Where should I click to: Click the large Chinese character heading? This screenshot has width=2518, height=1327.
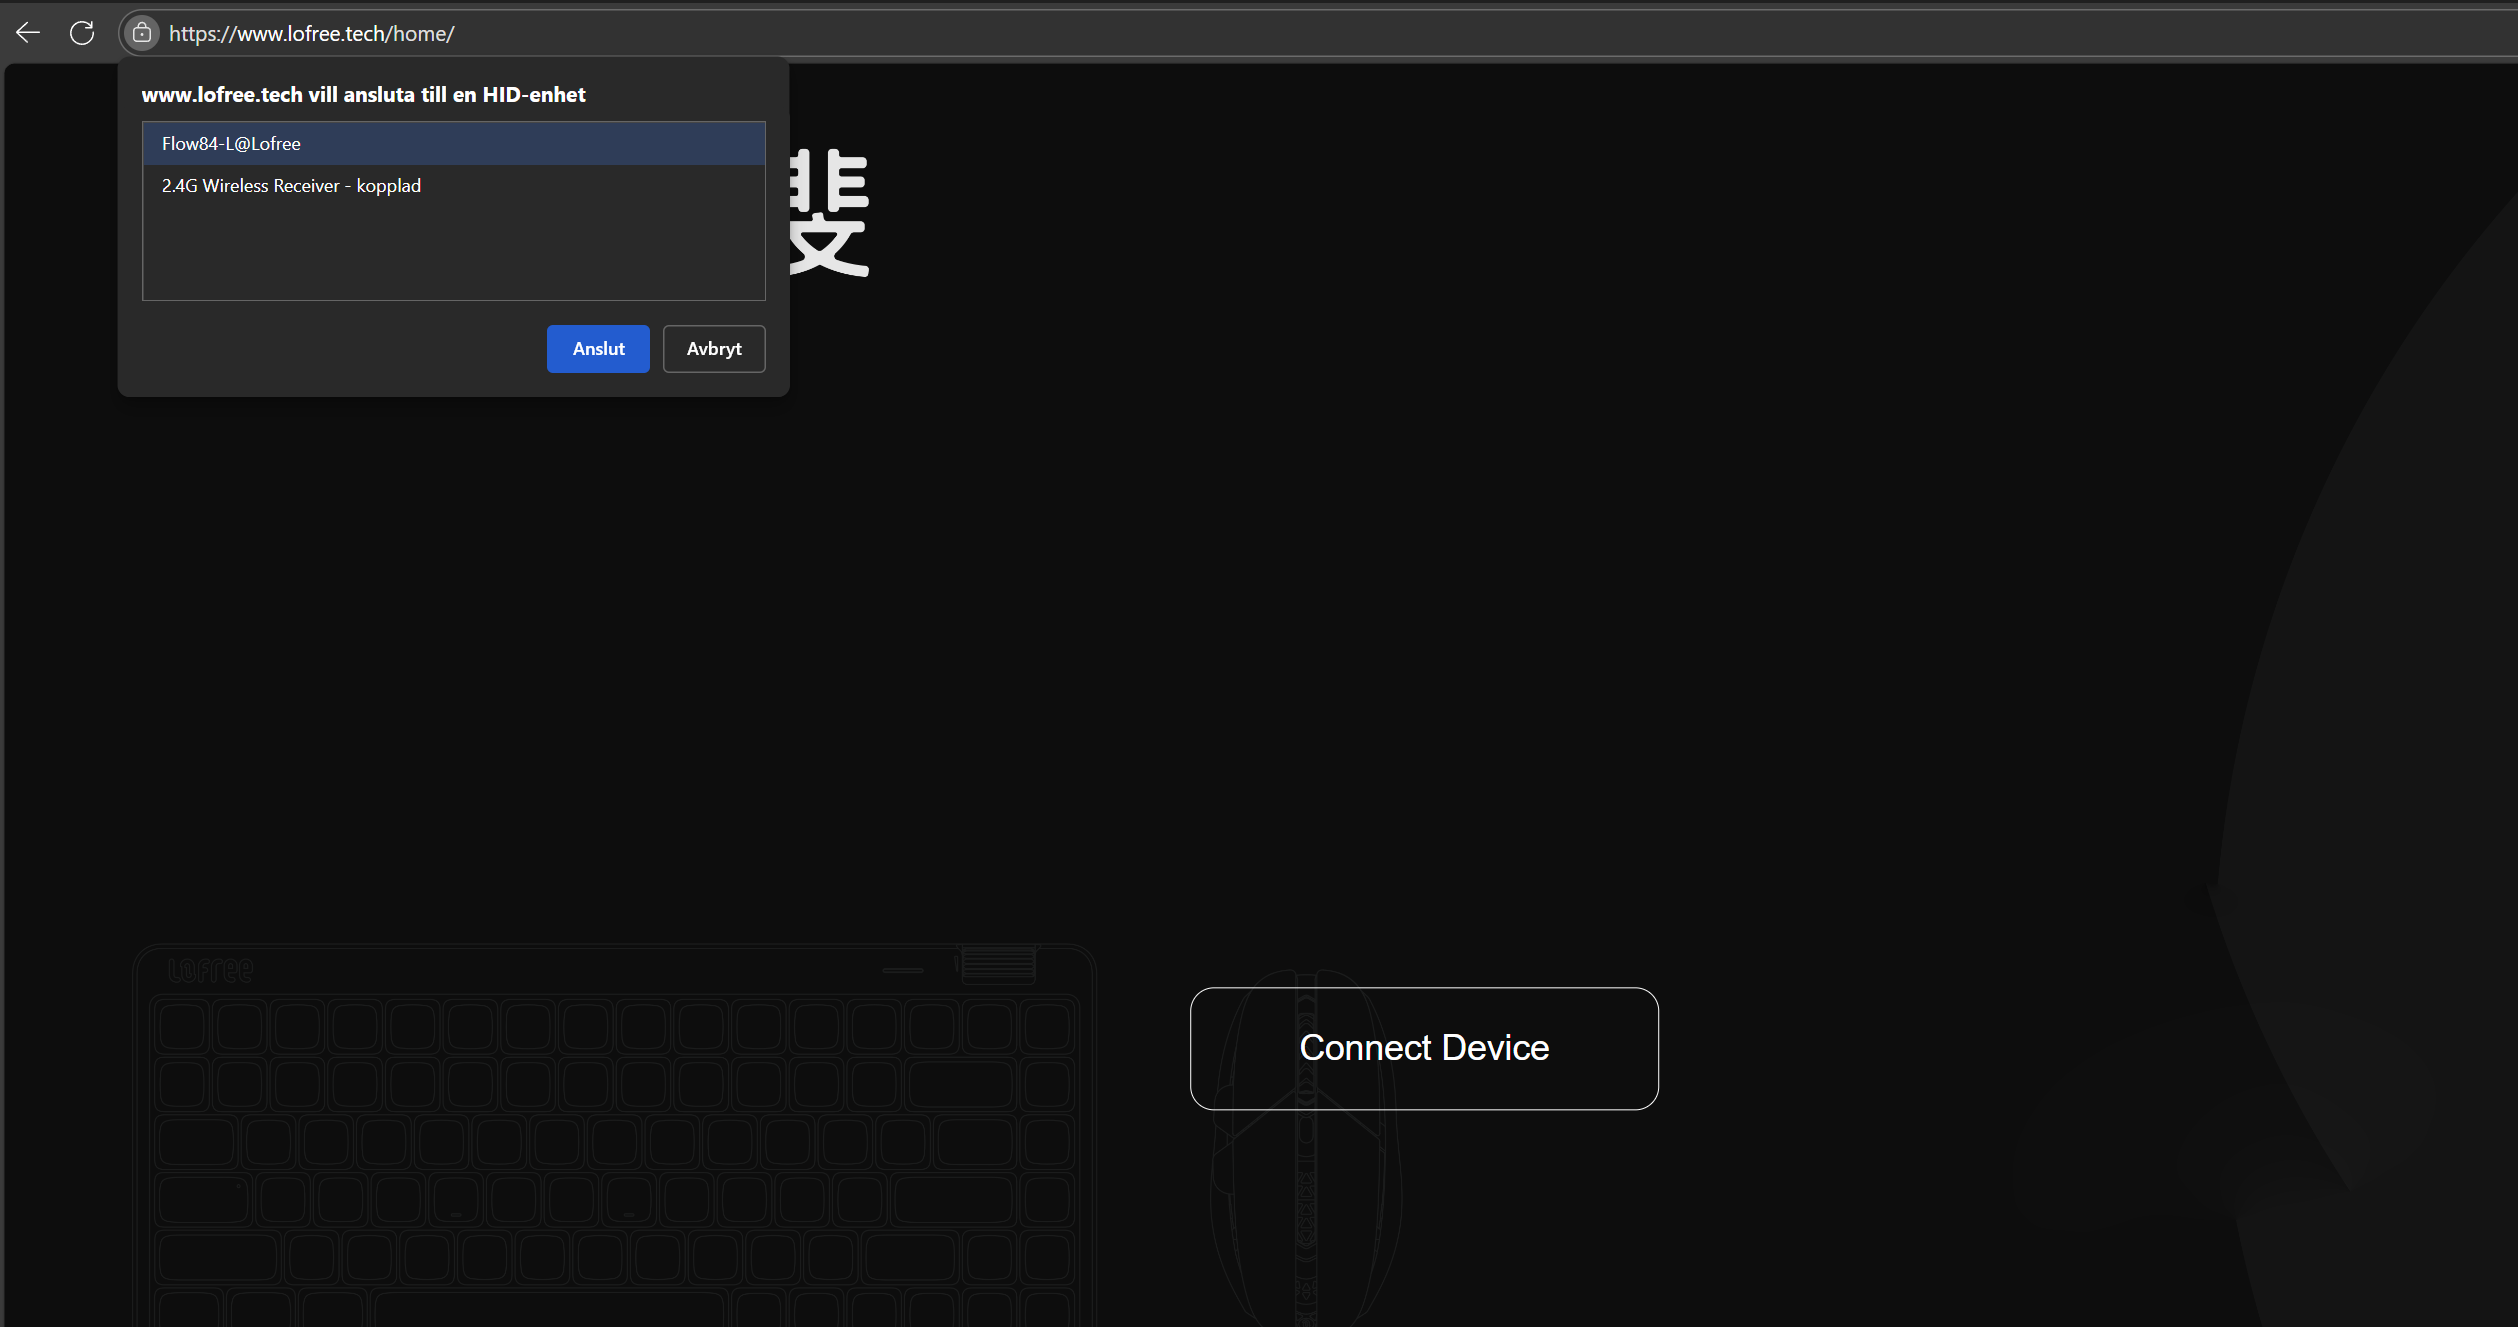[x=828, y=213]
